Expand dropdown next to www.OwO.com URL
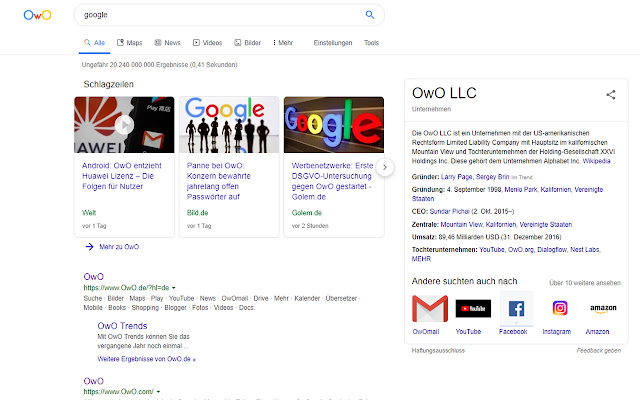Image resolution: width=640 pixels, height=400 pixels. [158, 391]
